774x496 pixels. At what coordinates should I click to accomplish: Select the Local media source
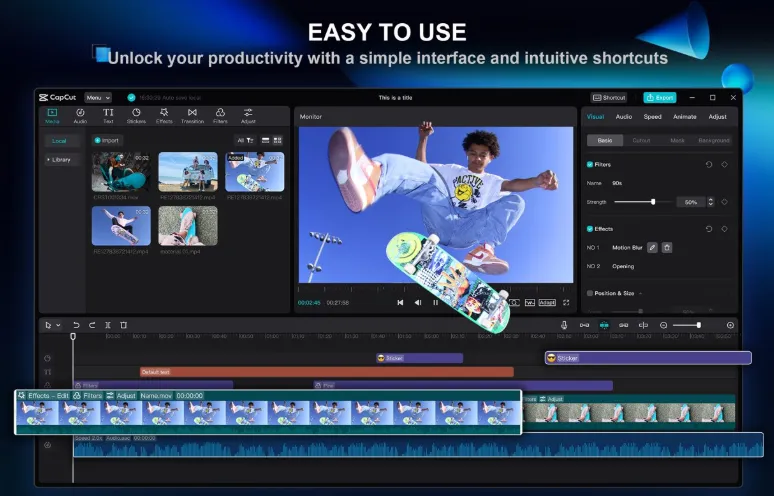coord(59,141)
